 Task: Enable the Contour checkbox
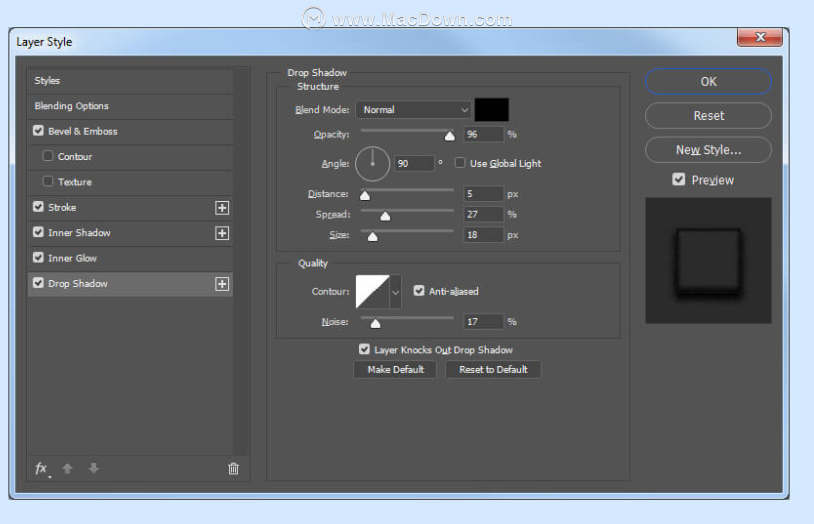(48, 156)
